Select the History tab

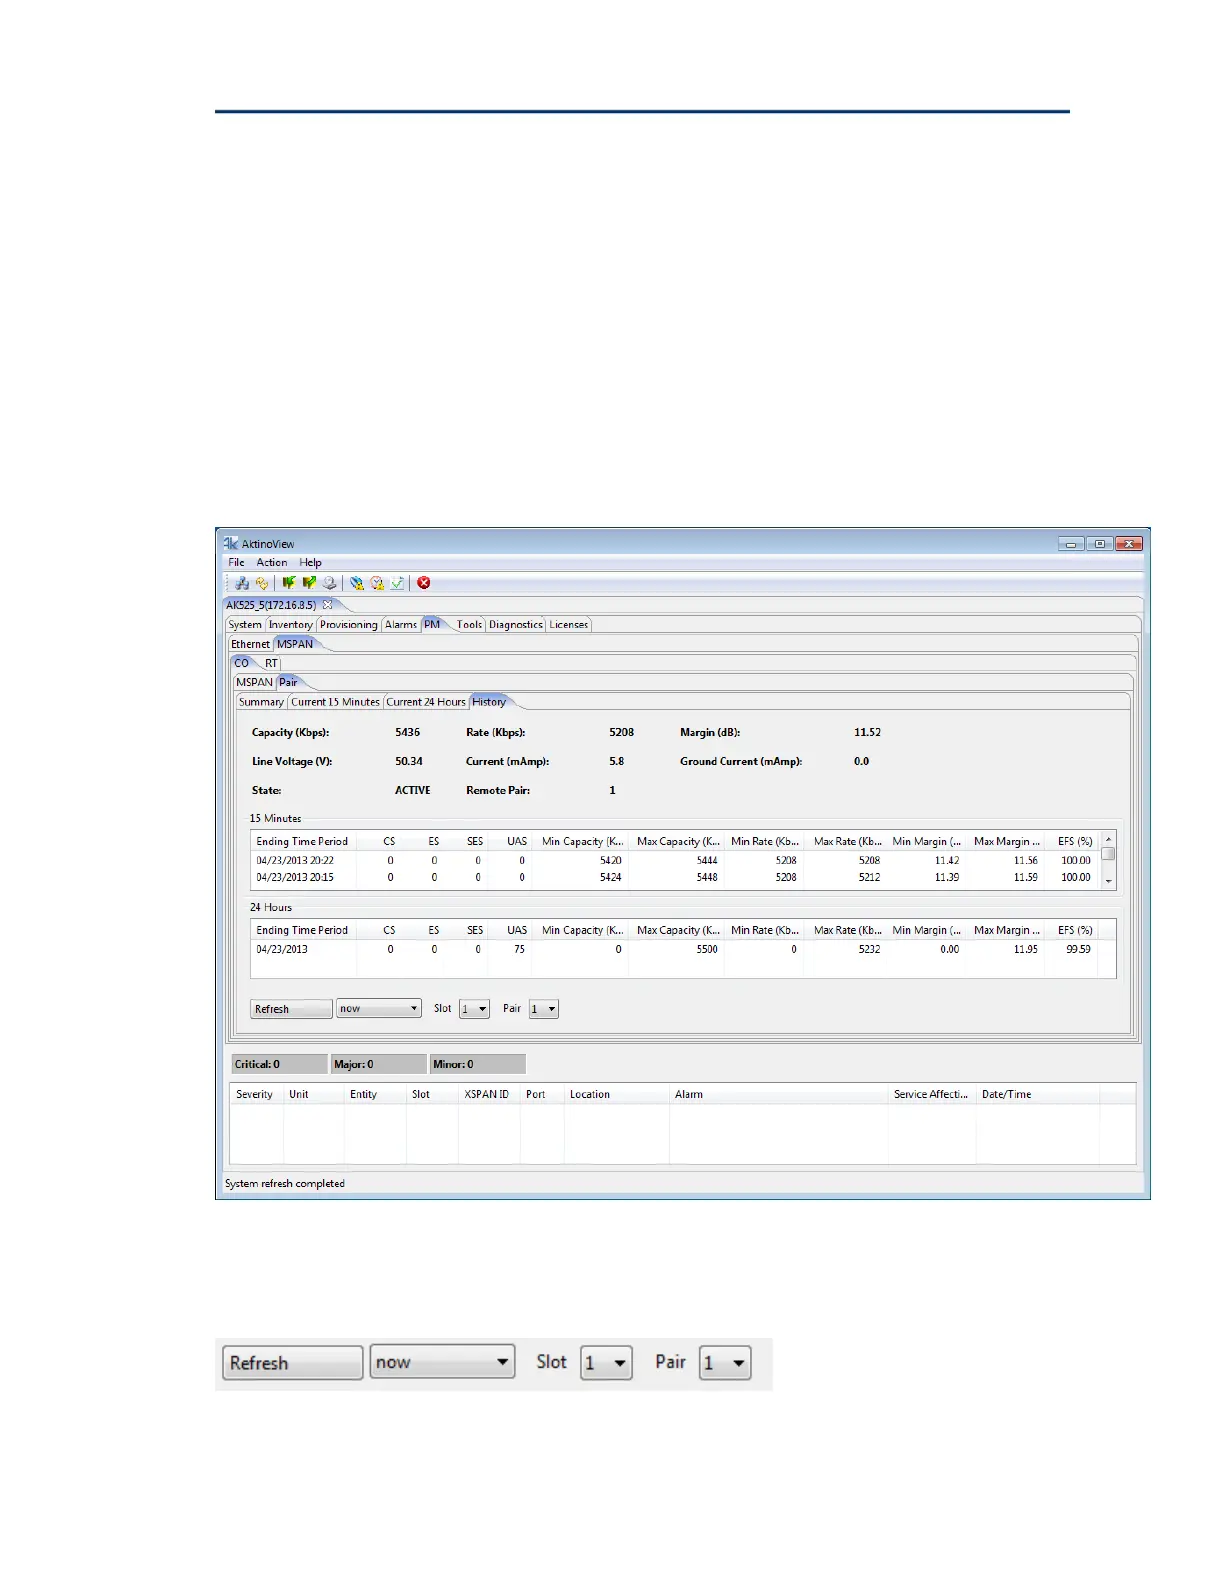coord(489,702)
